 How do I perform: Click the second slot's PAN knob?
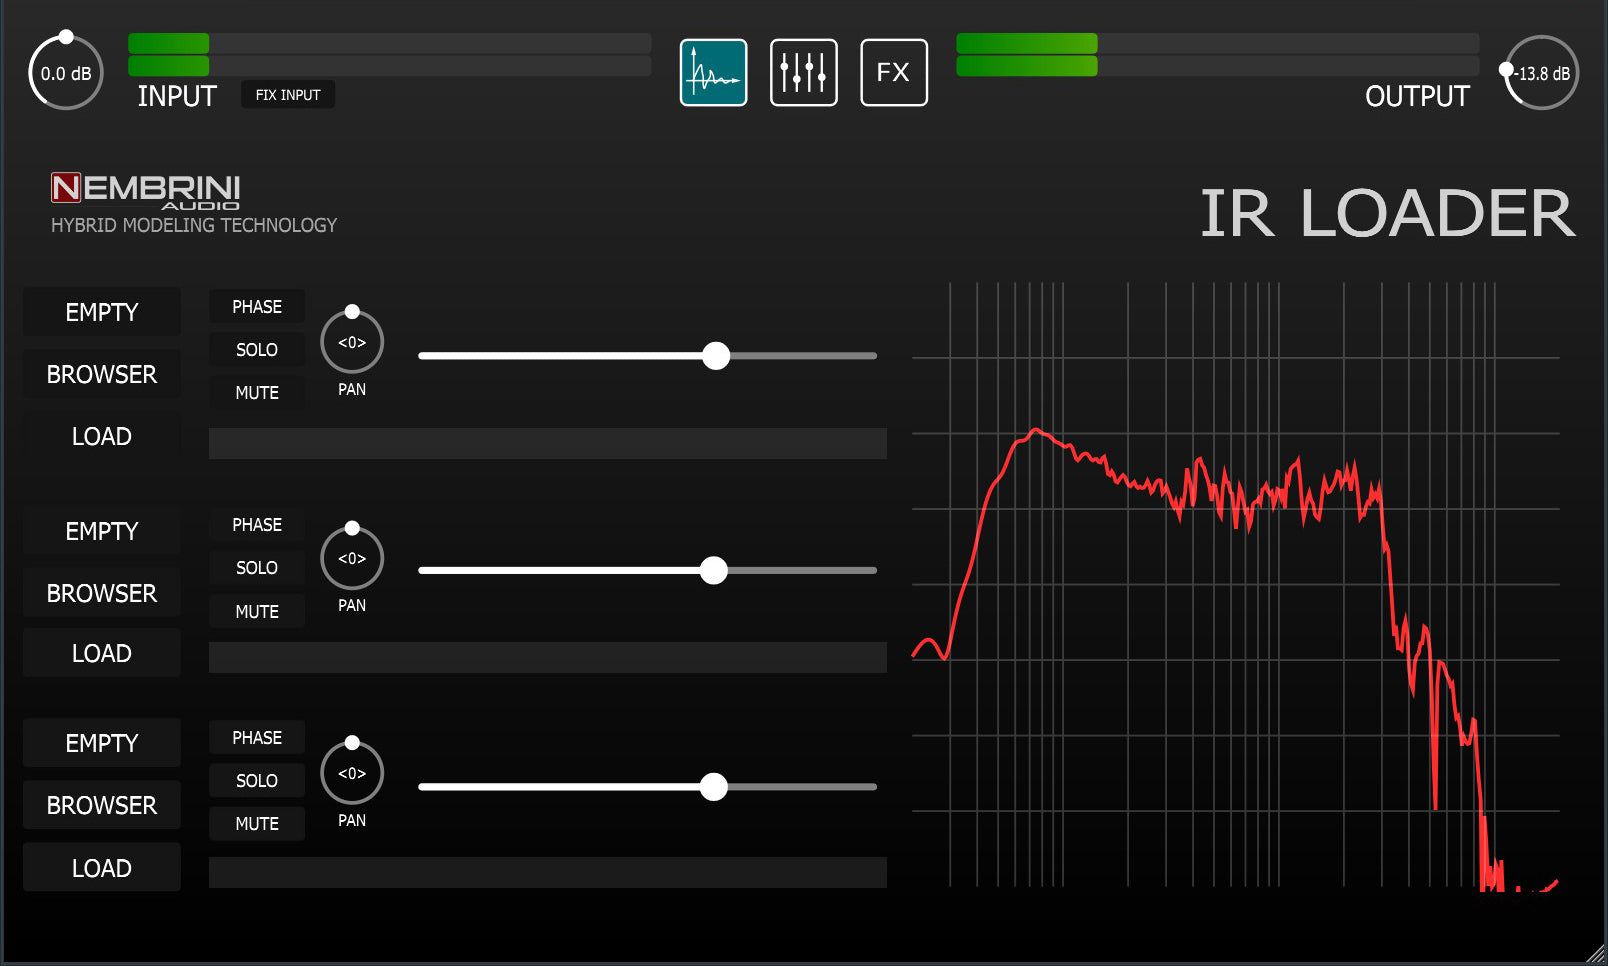click(x=352, y=558)
